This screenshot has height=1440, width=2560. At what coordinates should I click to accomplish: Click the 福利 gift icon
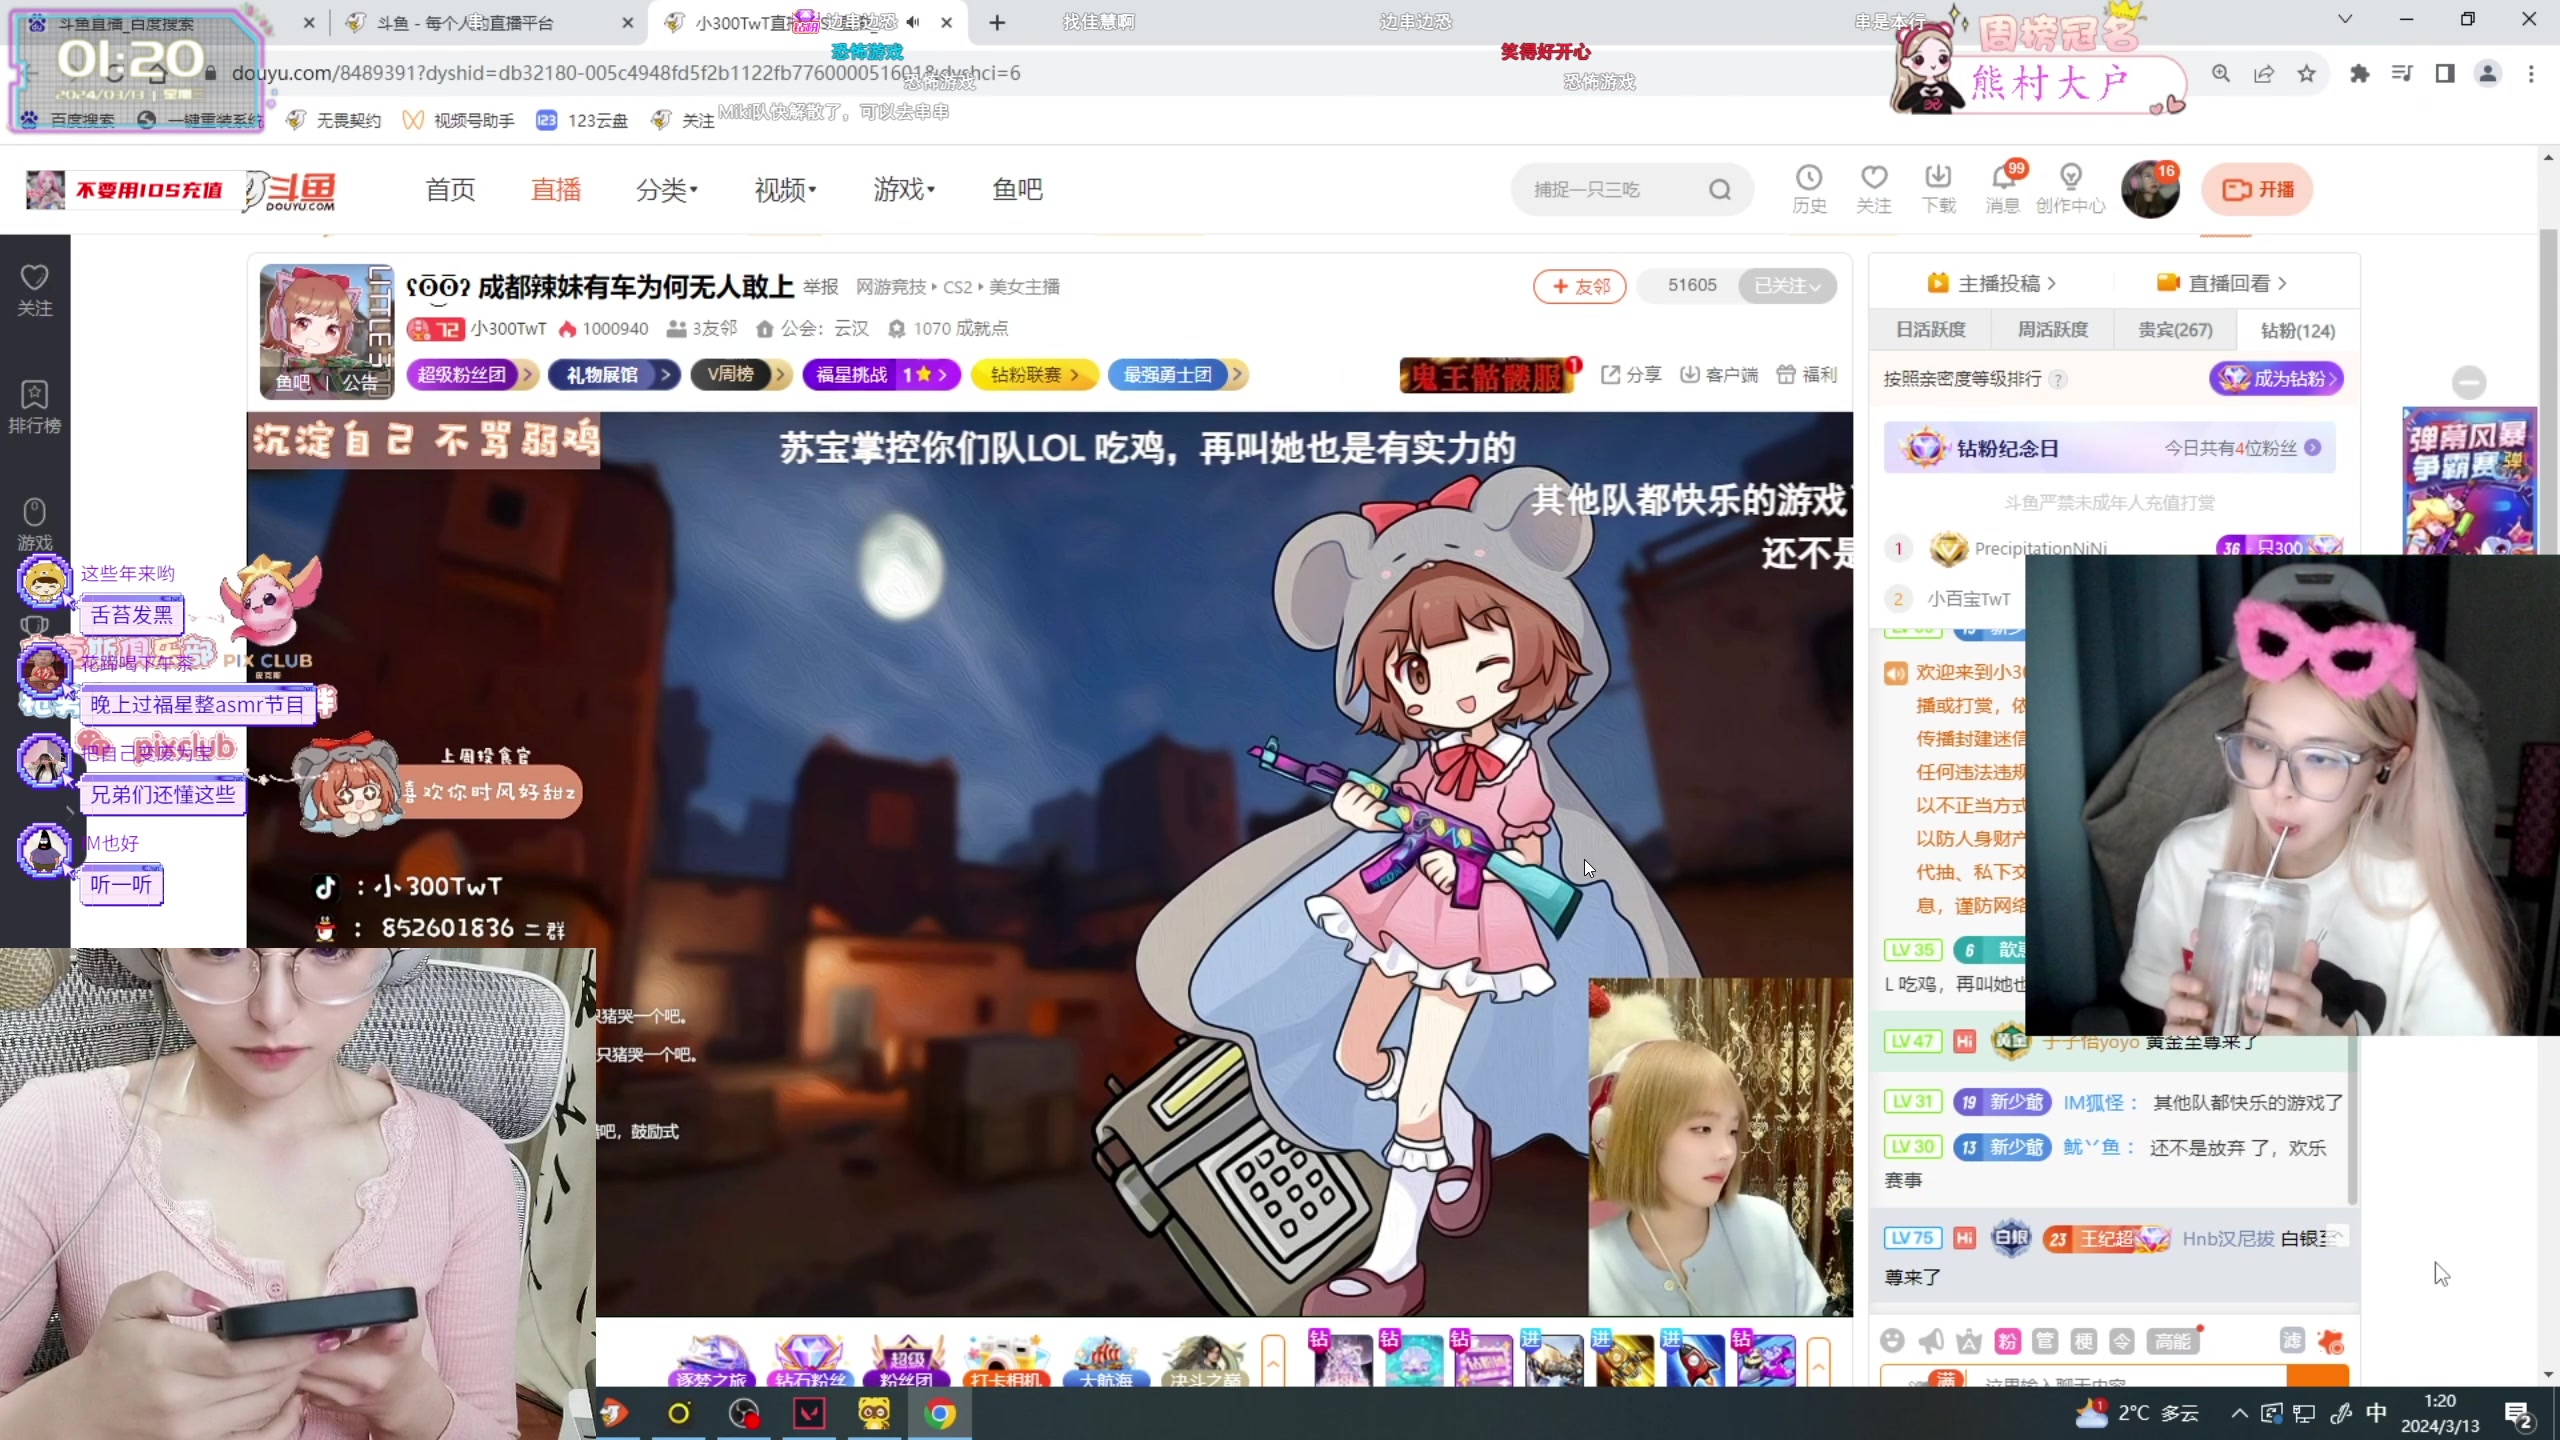[1807, 374]
